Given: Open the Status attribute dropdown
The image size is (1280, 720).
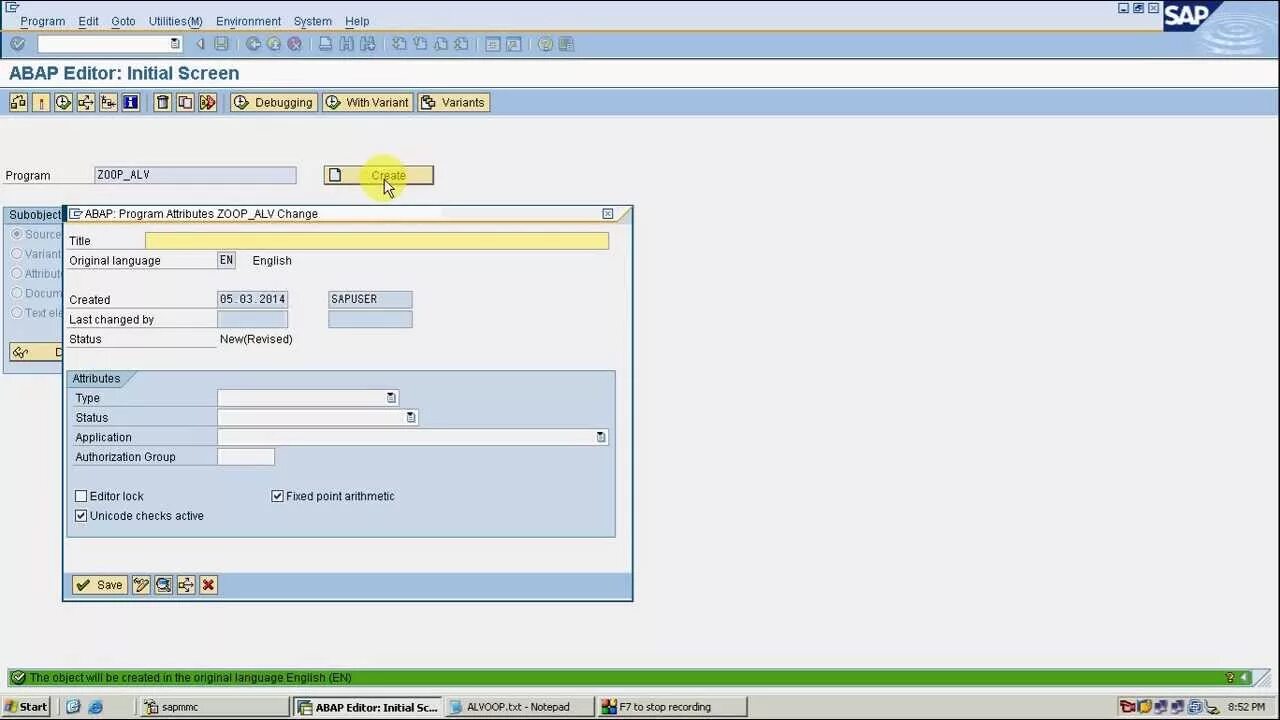Looking at the screenshot, I should click(x=411, y=418).
